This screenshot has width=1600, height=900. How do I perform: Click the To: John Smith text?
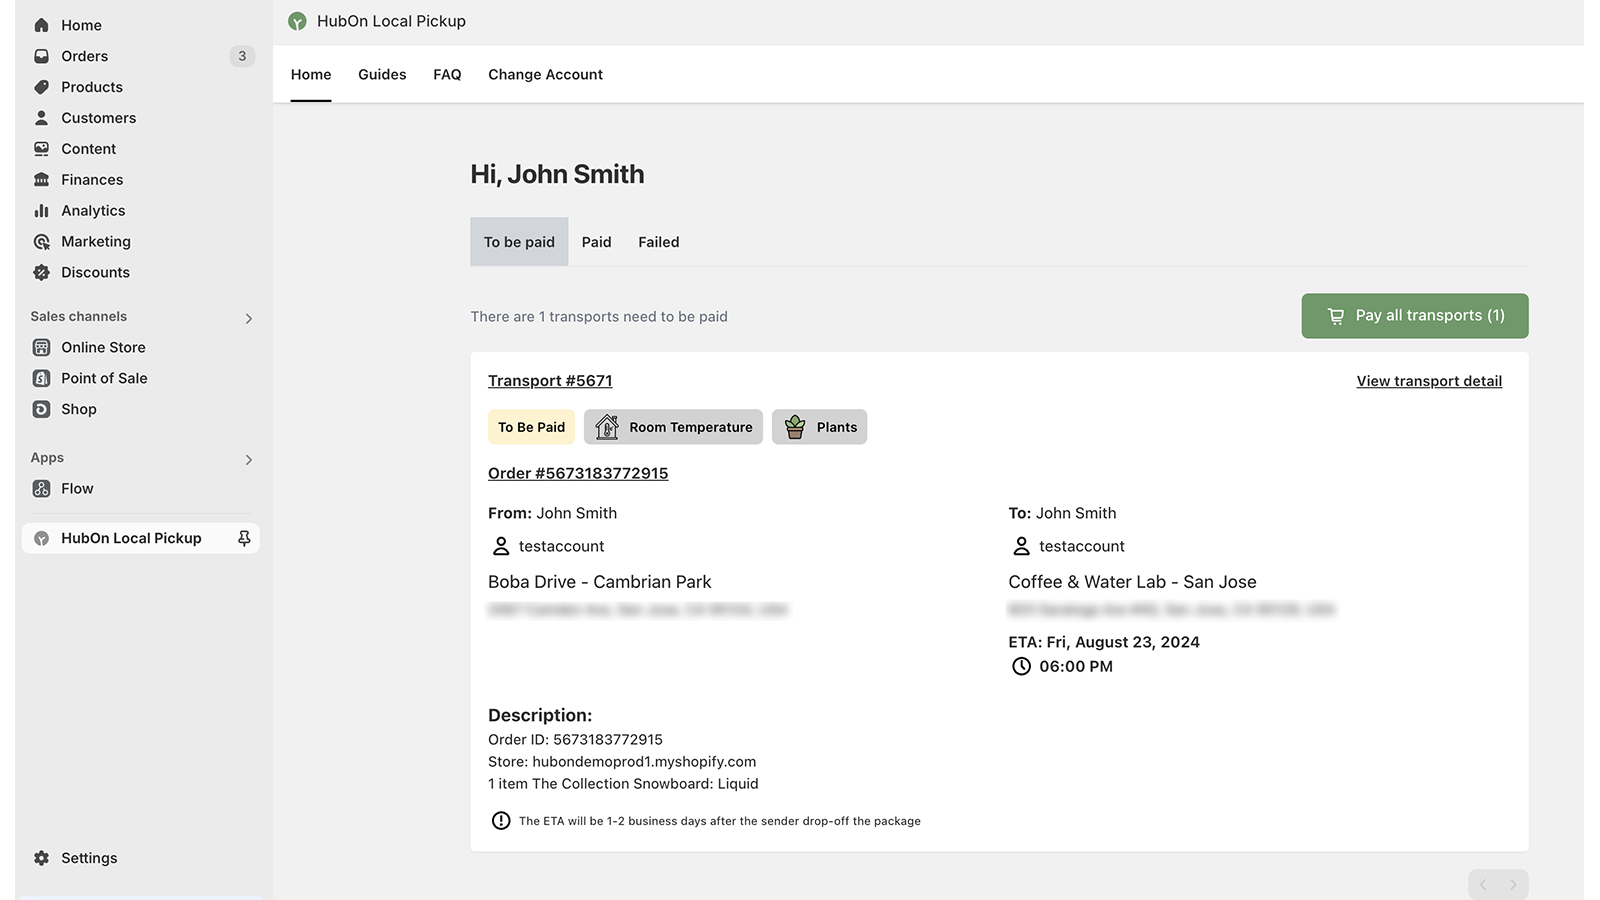[1062, 513]
